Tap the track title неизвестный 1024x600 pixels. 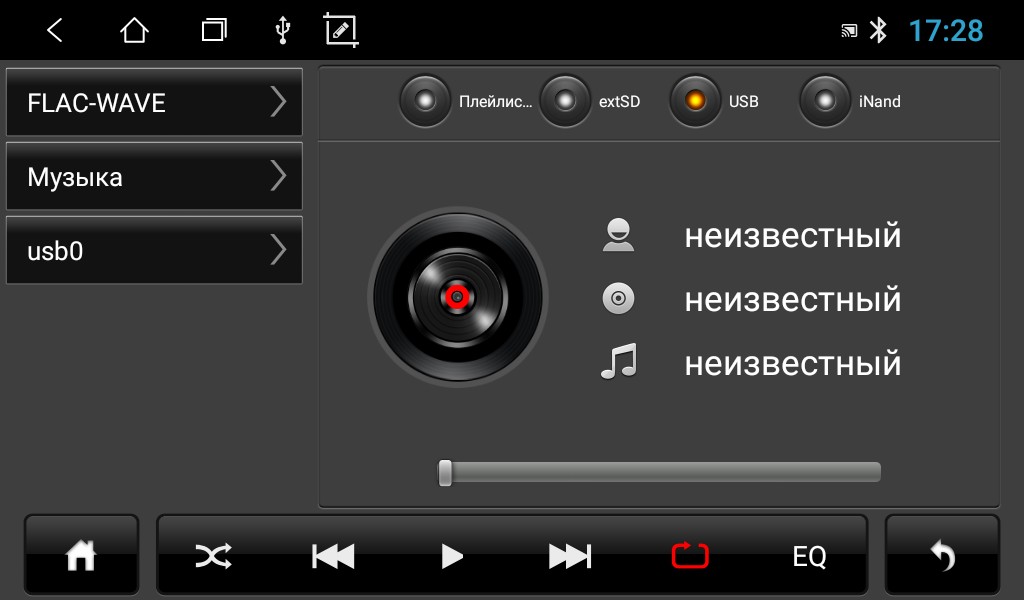point(793,364)
